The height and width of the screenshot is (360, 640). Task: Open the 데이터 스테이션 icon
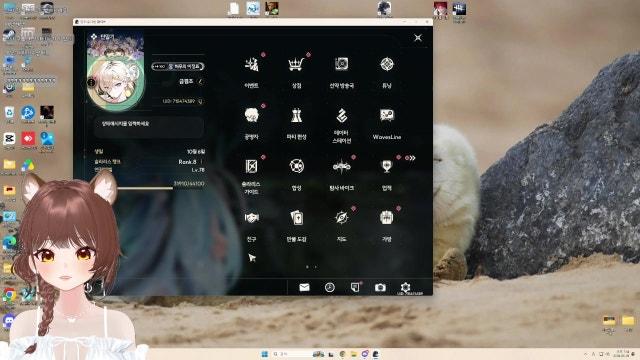tap(342, 116)
